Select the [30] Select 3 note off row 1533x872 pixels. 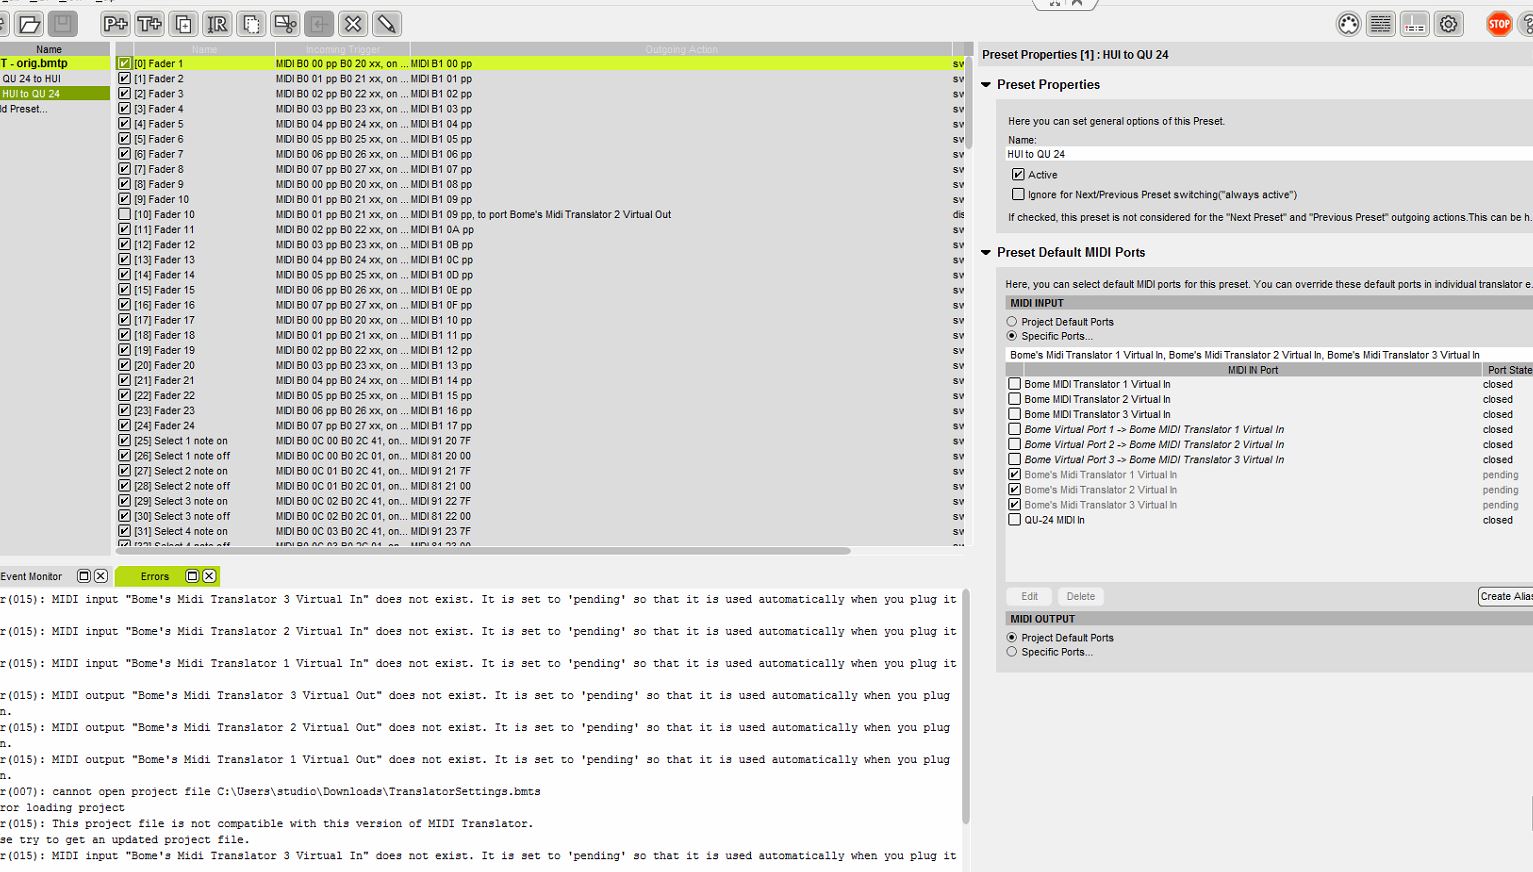541,516
